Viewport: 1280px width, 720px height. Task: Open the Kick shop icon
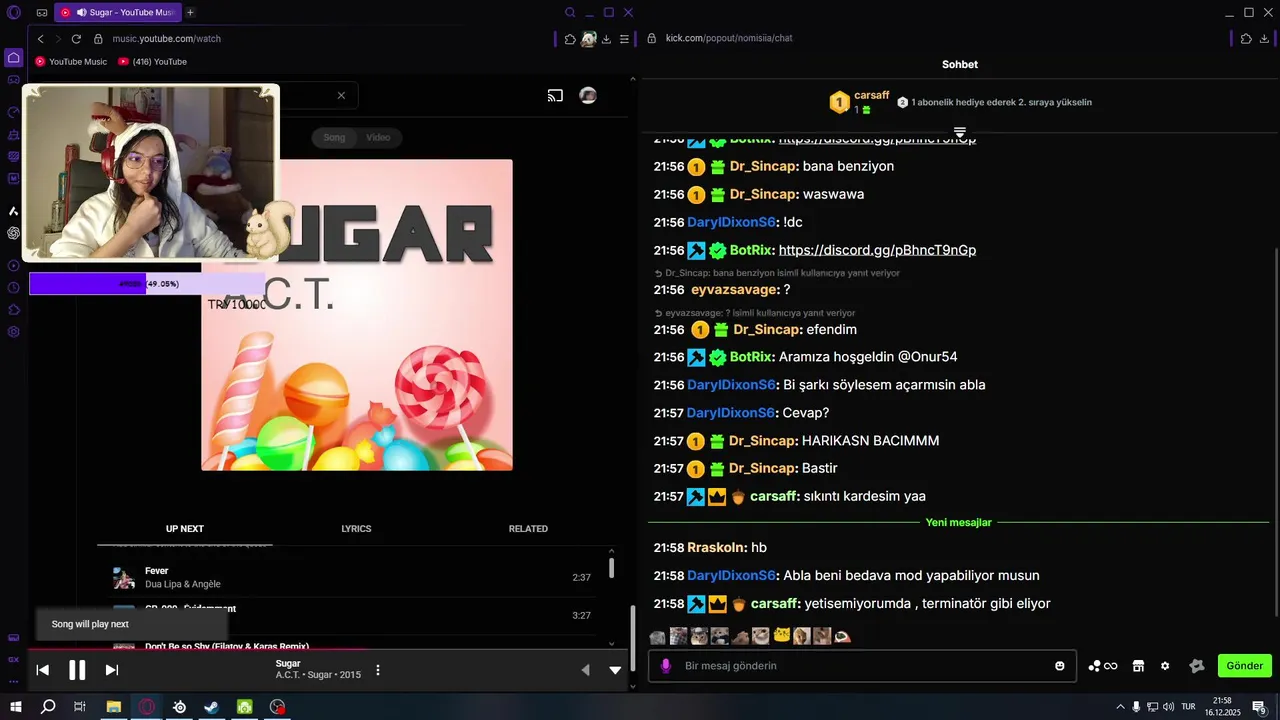coord(1138,666)
